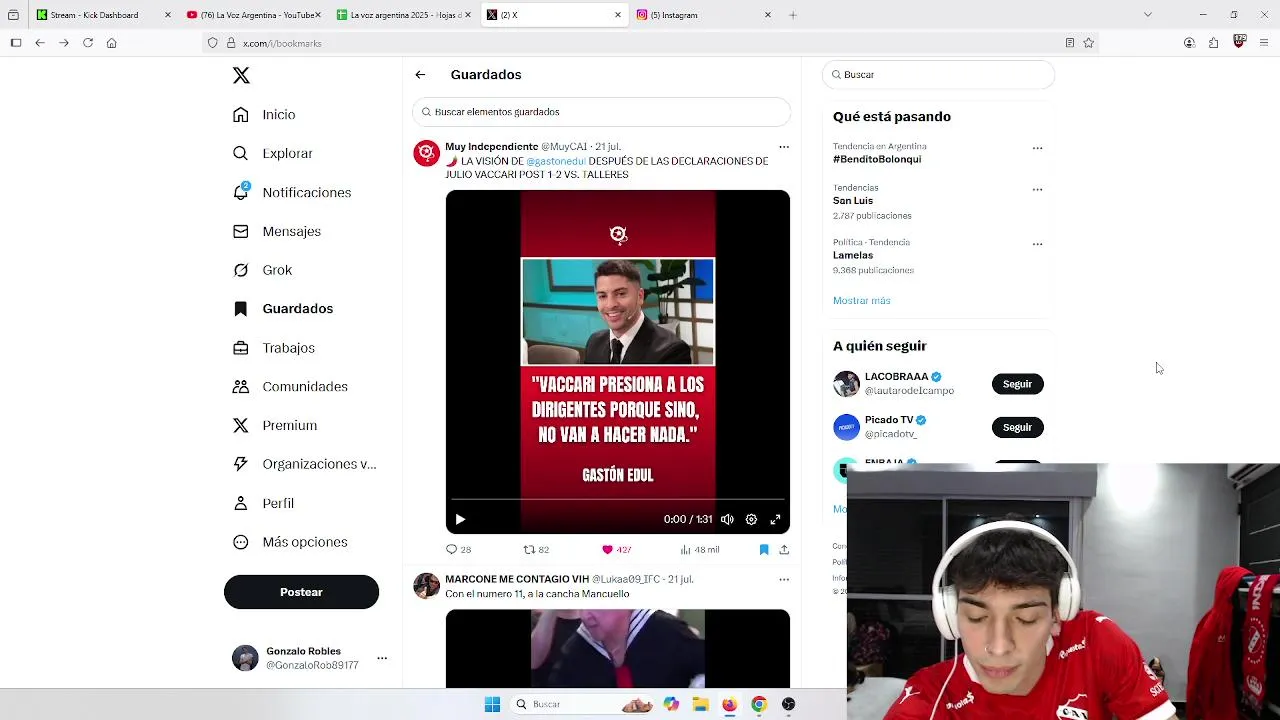This screenshot has width=1280, height=720.
Task: Open Mensajes section
Action: pos(277,231)
